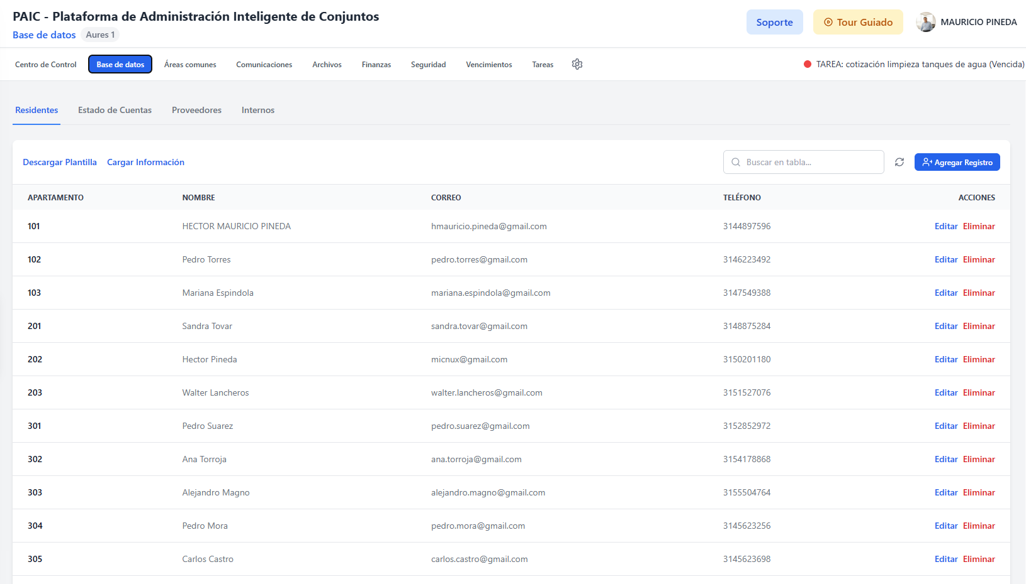Delete Walter Lancheros' record with Eliminar
The image size is (1026, 584).
click(978, 392)
